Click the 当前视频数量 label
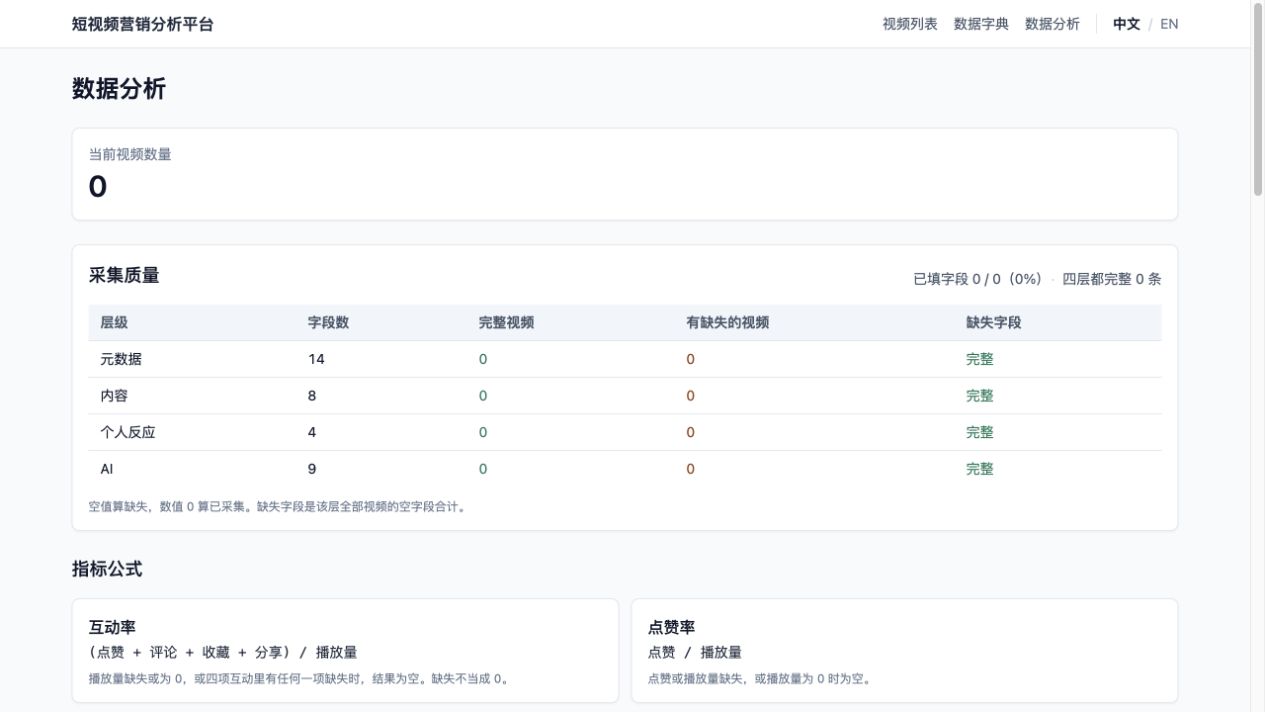 130,154
